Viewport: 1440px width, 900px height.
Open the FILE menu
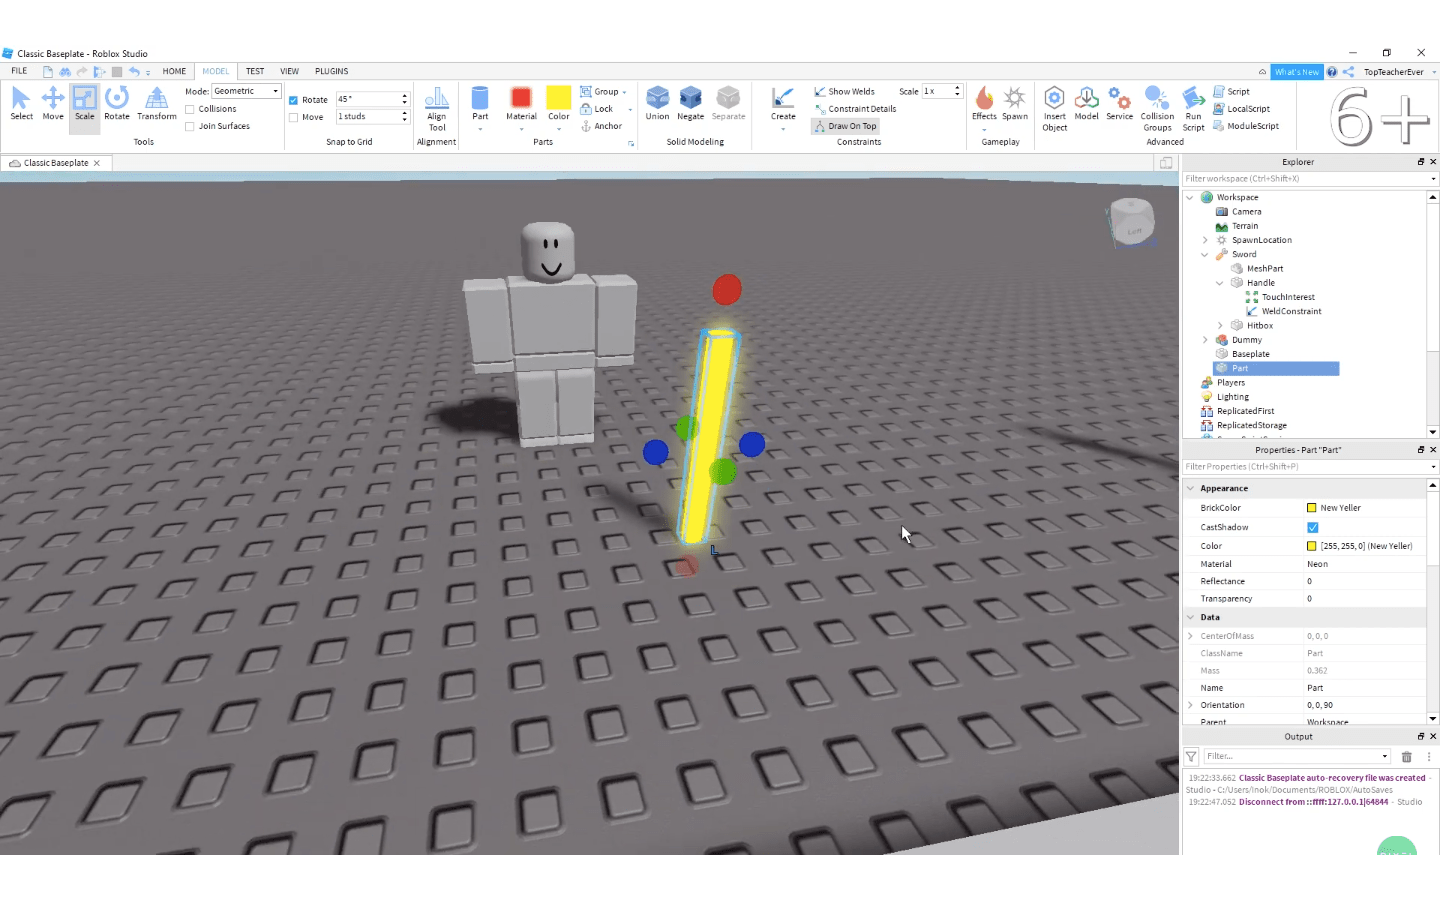(x=19, y=71)
